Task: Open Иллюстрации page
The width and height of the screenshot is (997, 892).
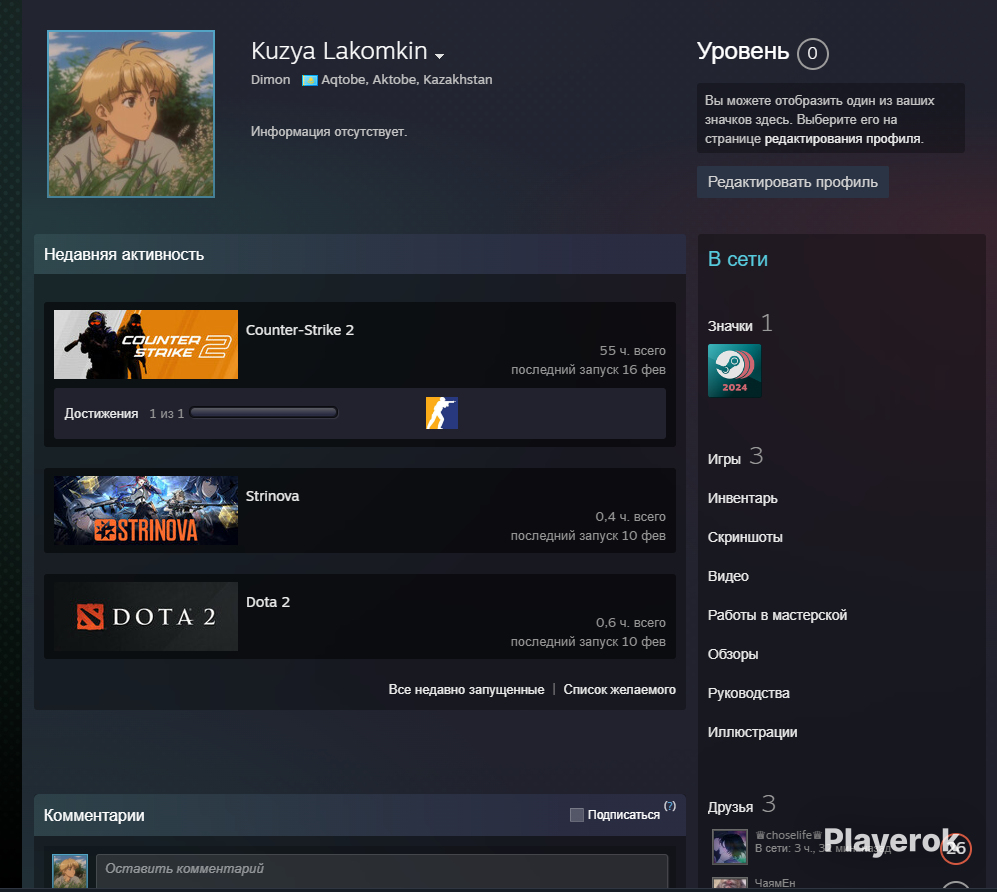Action: (752, 732)
